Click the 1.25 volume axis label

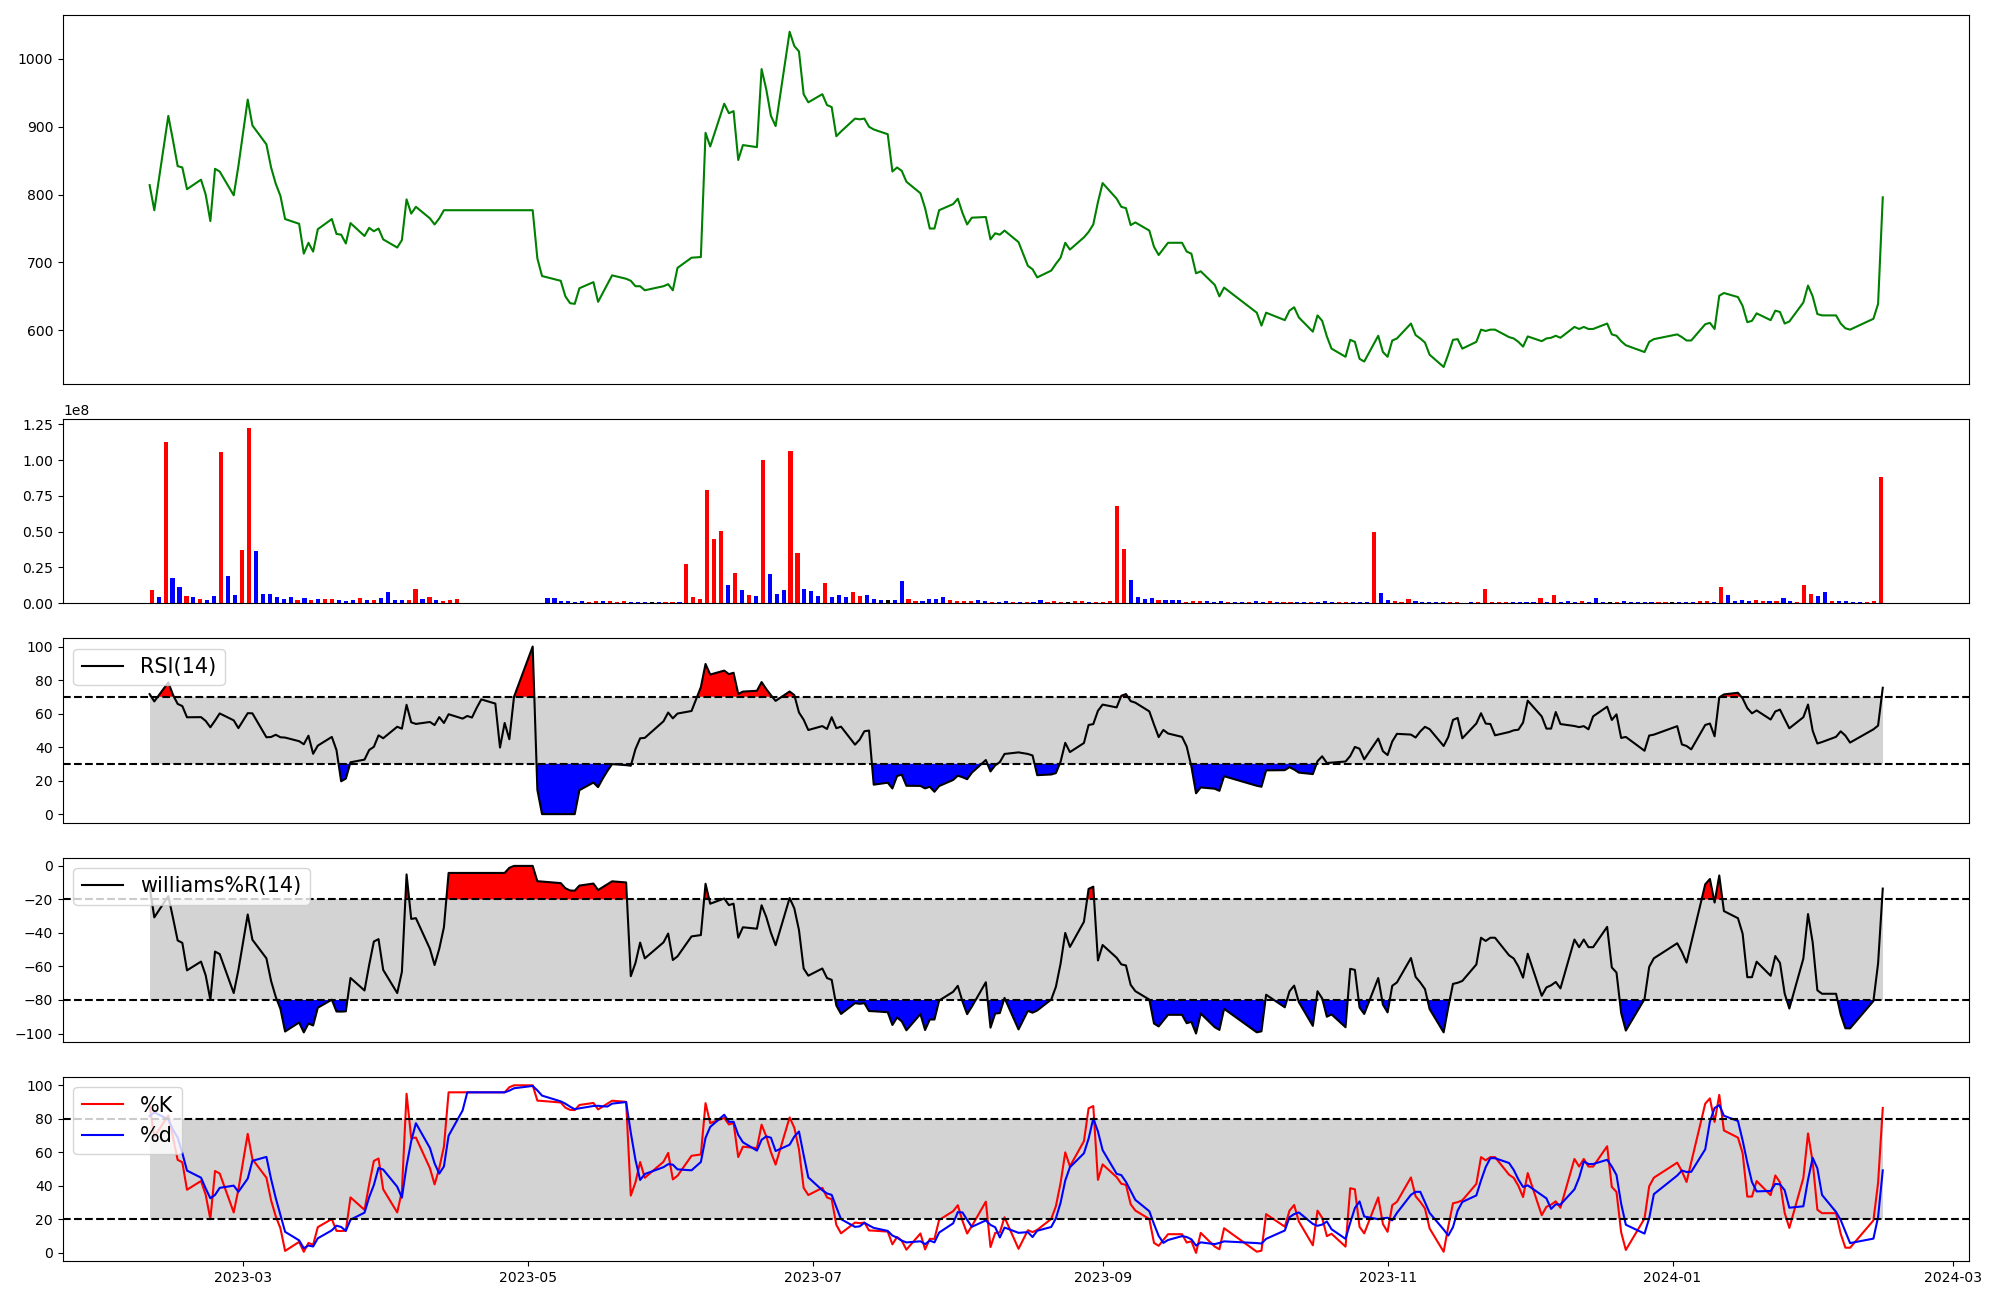click(37, 425)
